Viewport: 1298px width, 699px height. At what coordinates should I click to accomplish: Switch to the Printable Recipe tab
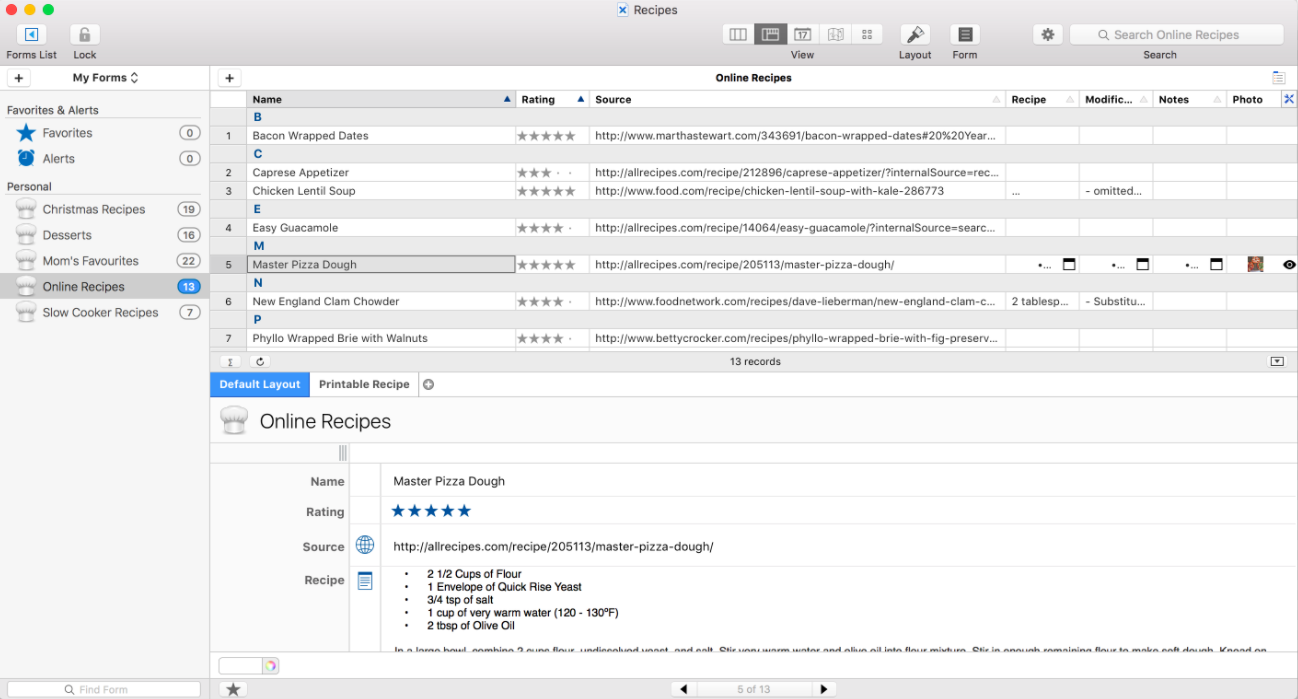[364, 384]
